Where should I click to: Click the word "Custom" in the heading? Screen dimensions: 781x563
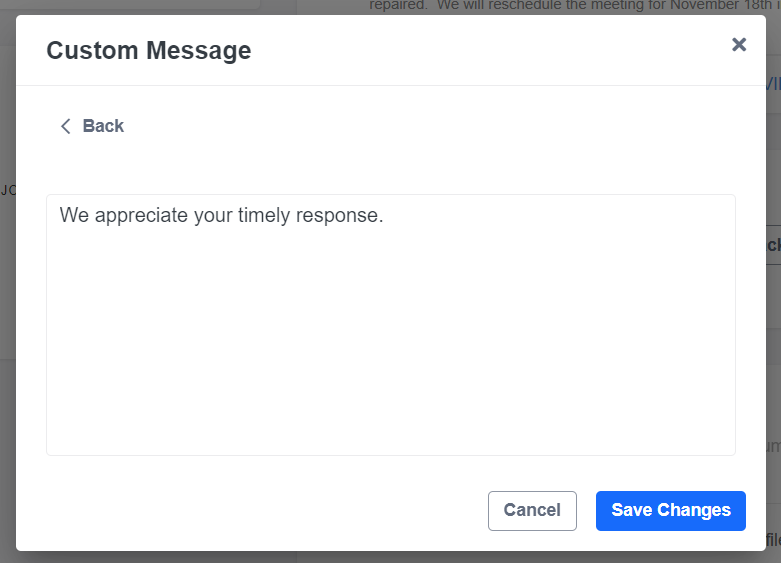(x=93, y=50)
